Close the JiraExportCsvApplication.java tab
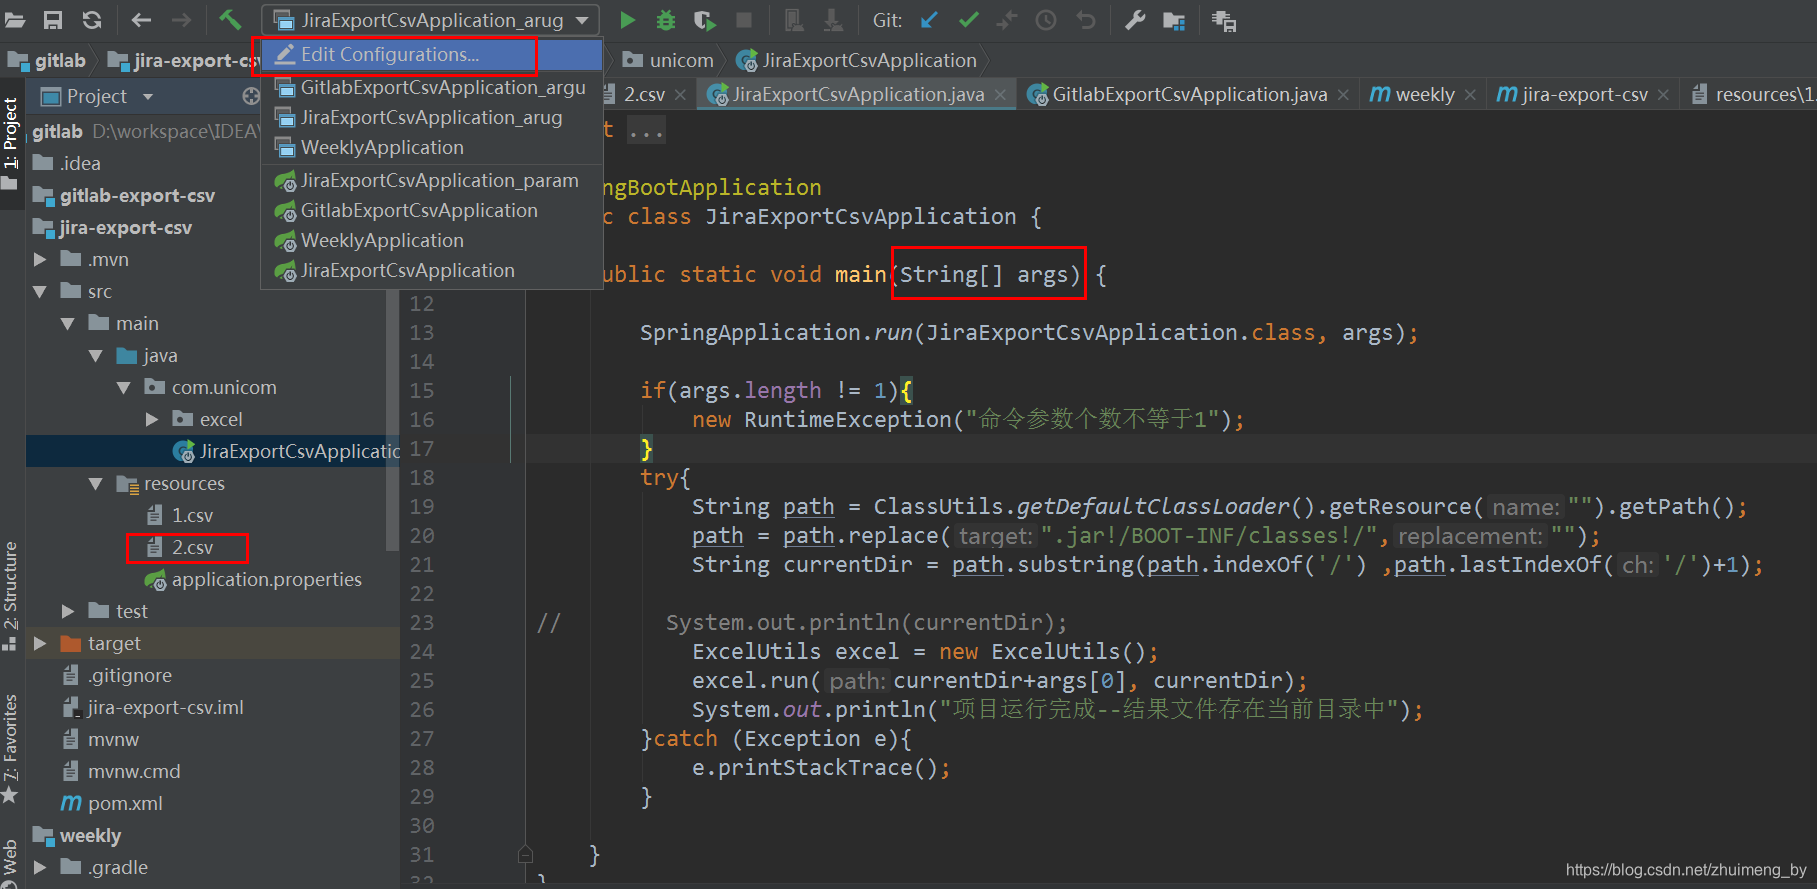 1000,95
